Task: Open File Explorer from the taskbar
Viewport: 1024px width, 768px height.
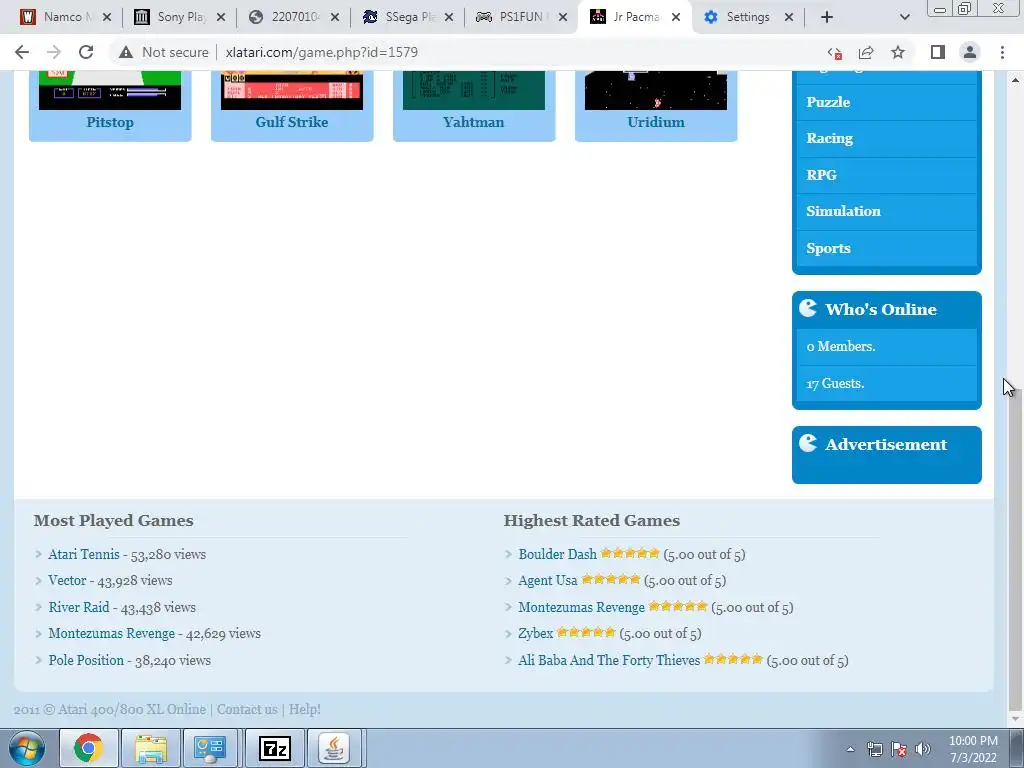Action: click(x=151, y=748)
